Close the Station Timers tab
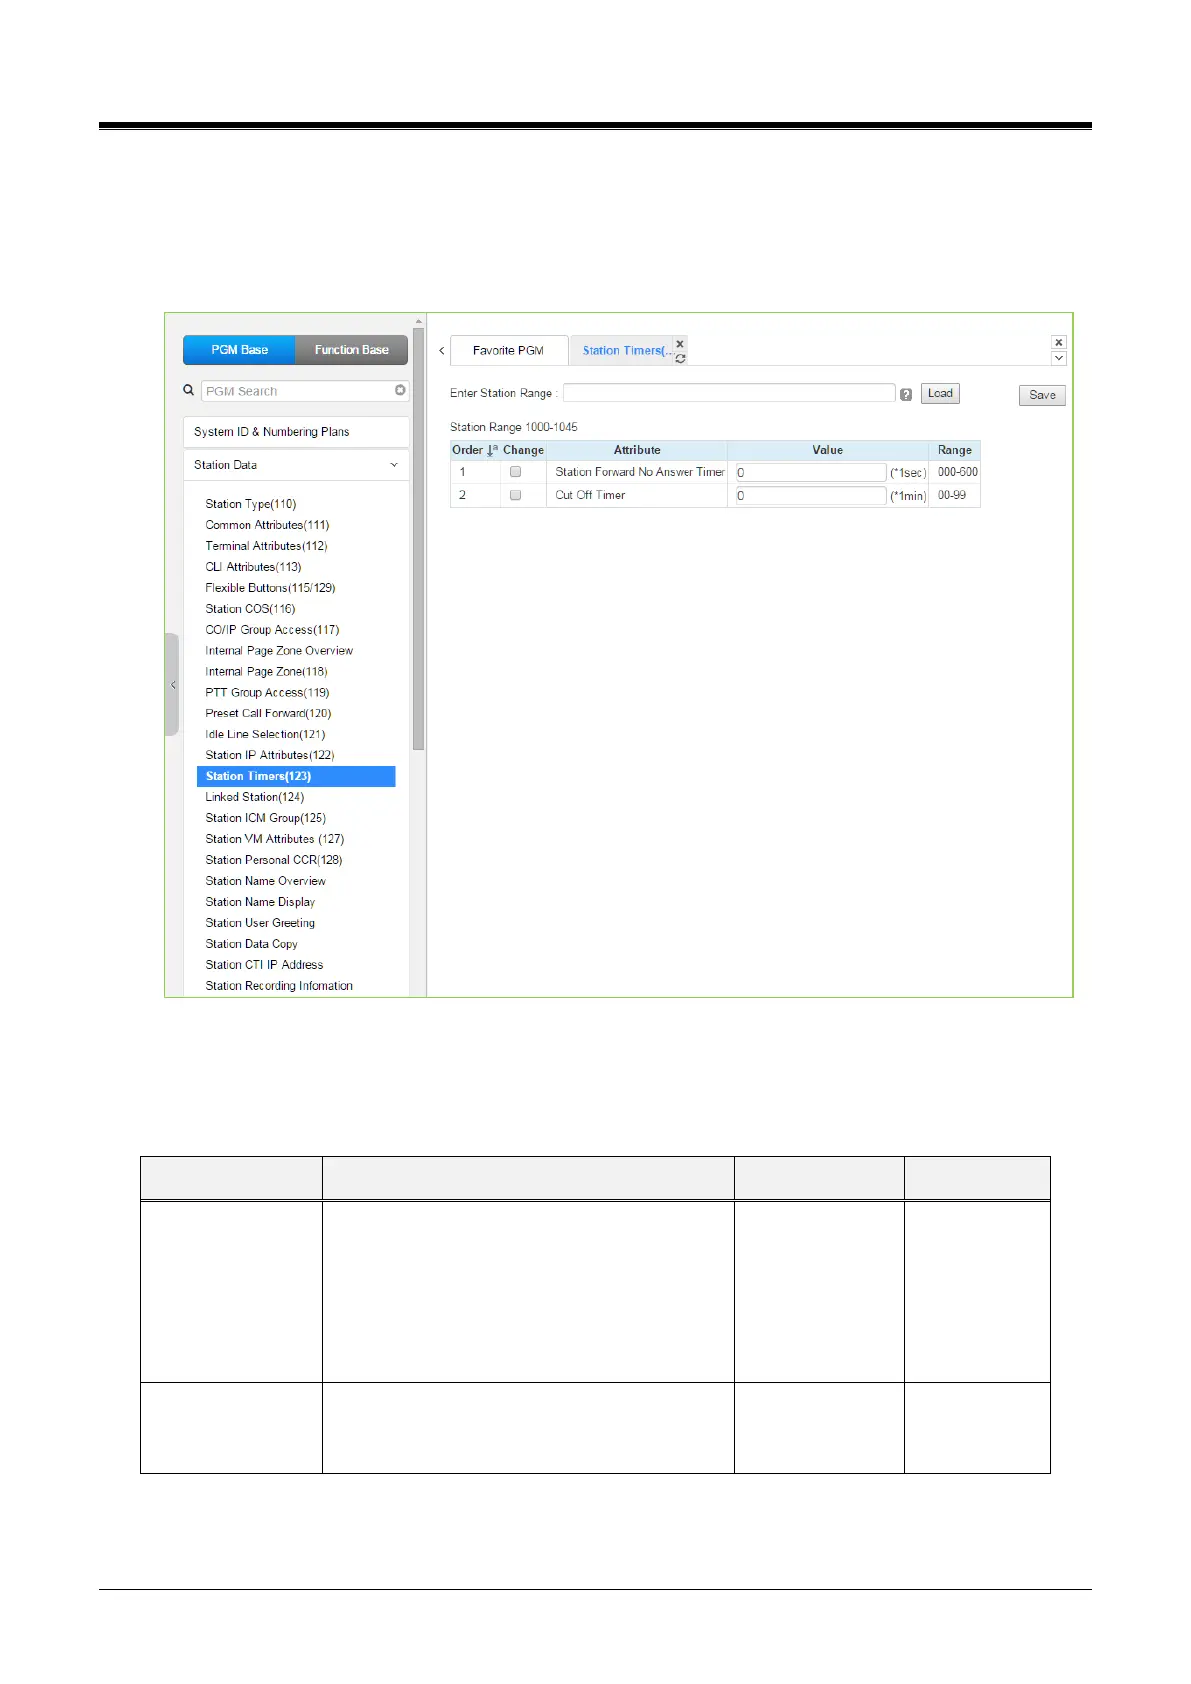This screenshot has width=1191, height=1684. pyautogui.click(x=680, y=344)
